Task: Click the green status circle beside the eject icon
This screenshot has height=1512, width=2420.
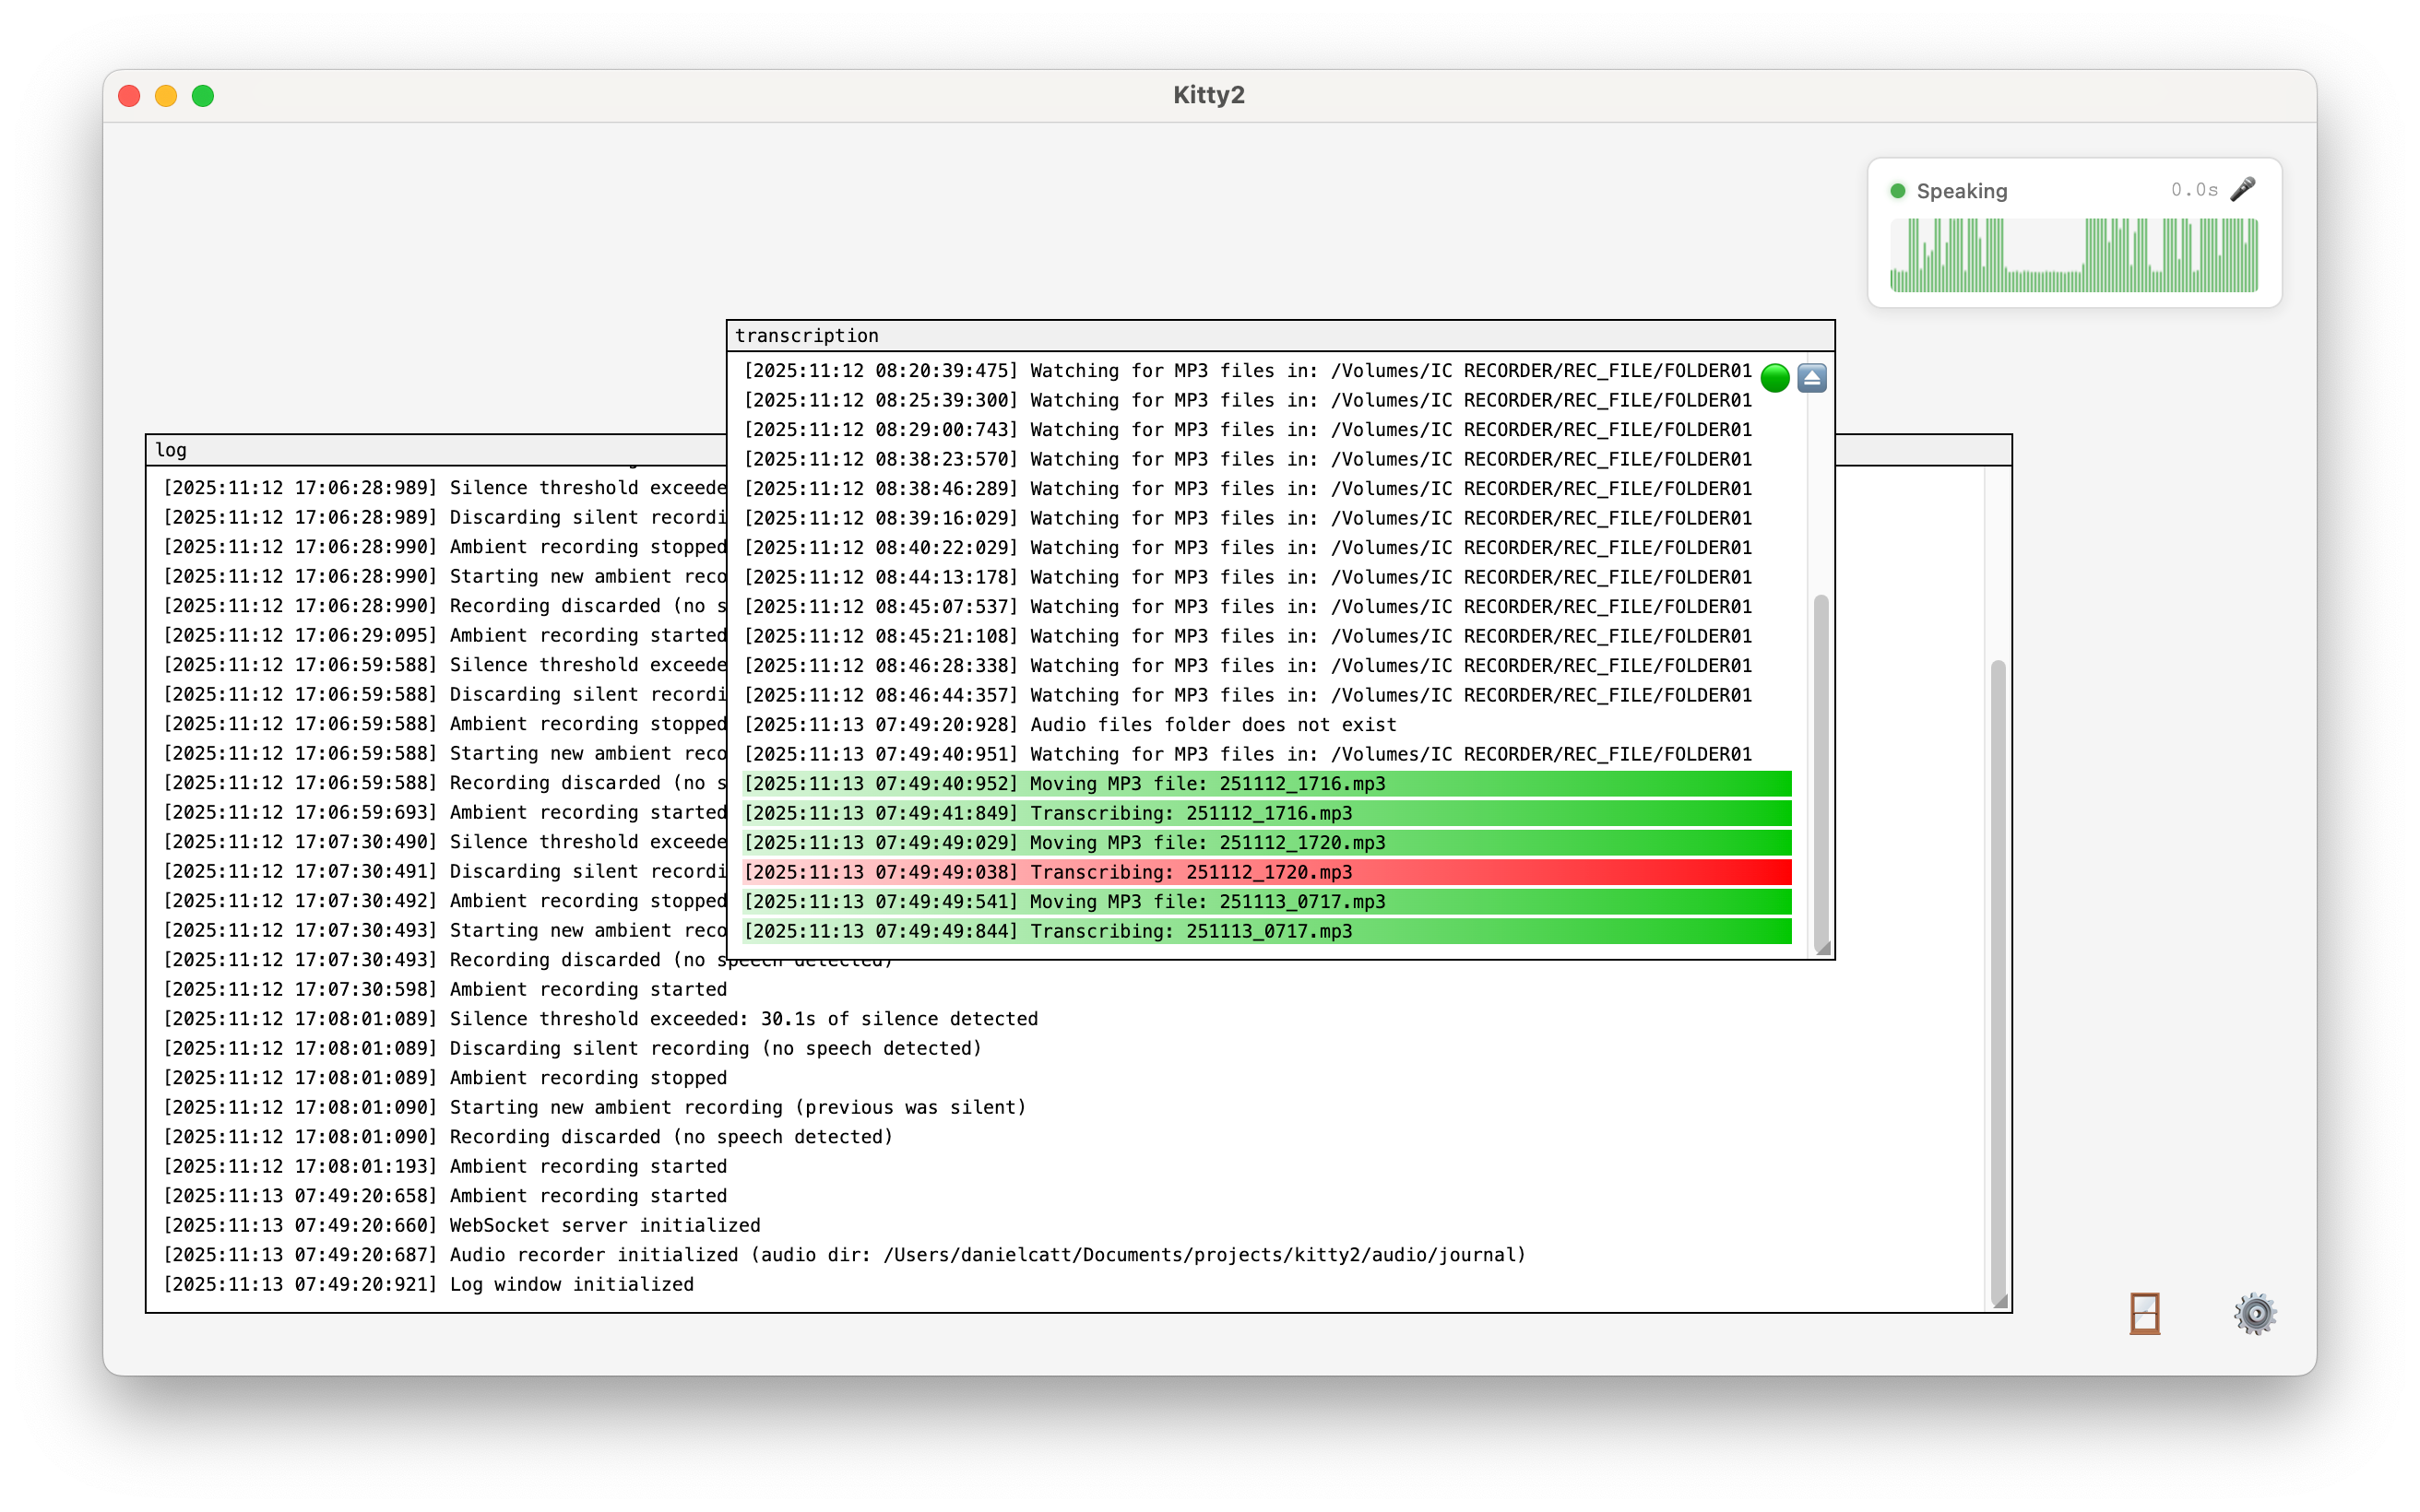Action: 1774,378
